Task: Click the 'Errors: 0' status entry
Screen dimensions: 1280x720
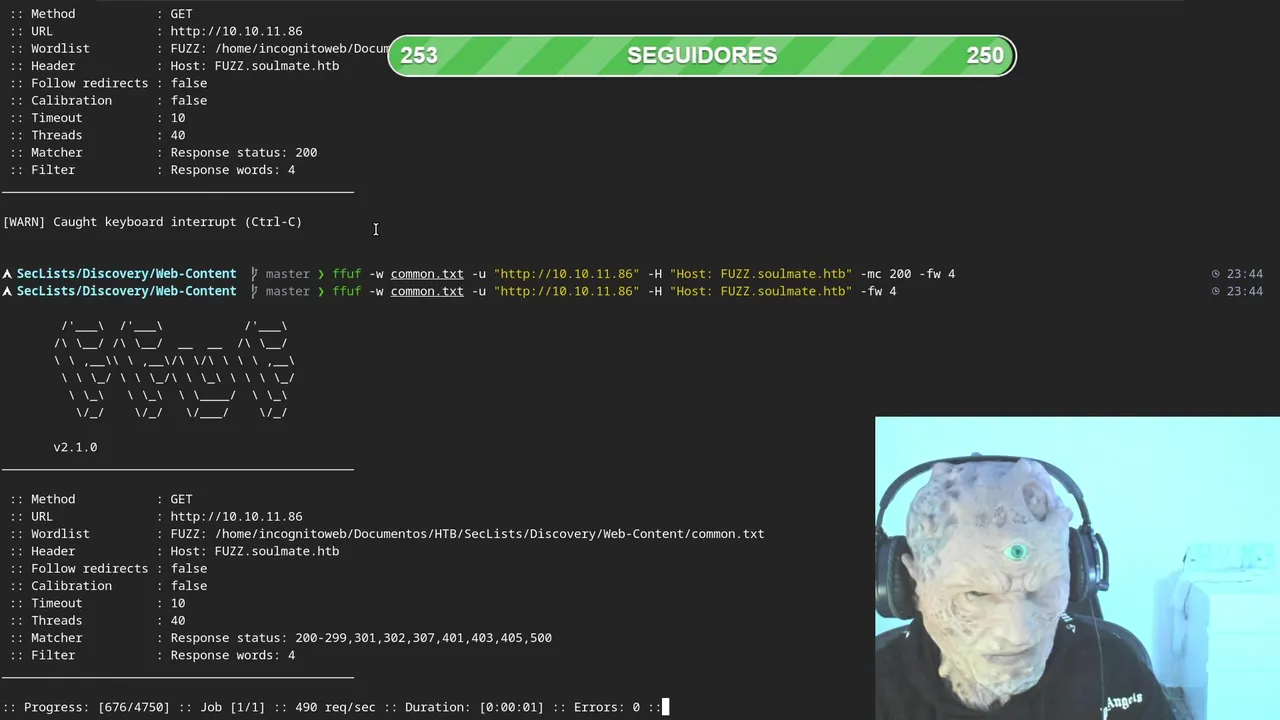Action: click(x=607, y=707)
